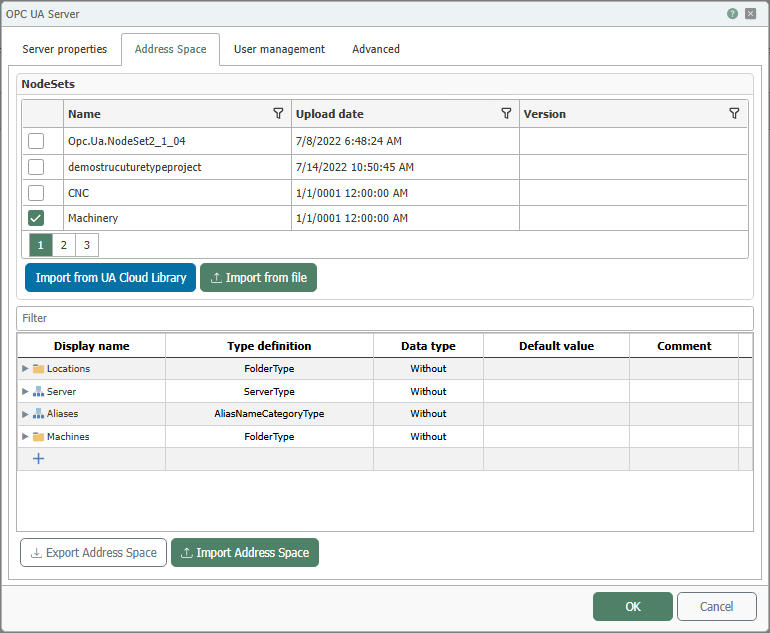Click the Locations row label
Image resolution: width=770 pixels, height=633 pixels.
tap(68, 369)
